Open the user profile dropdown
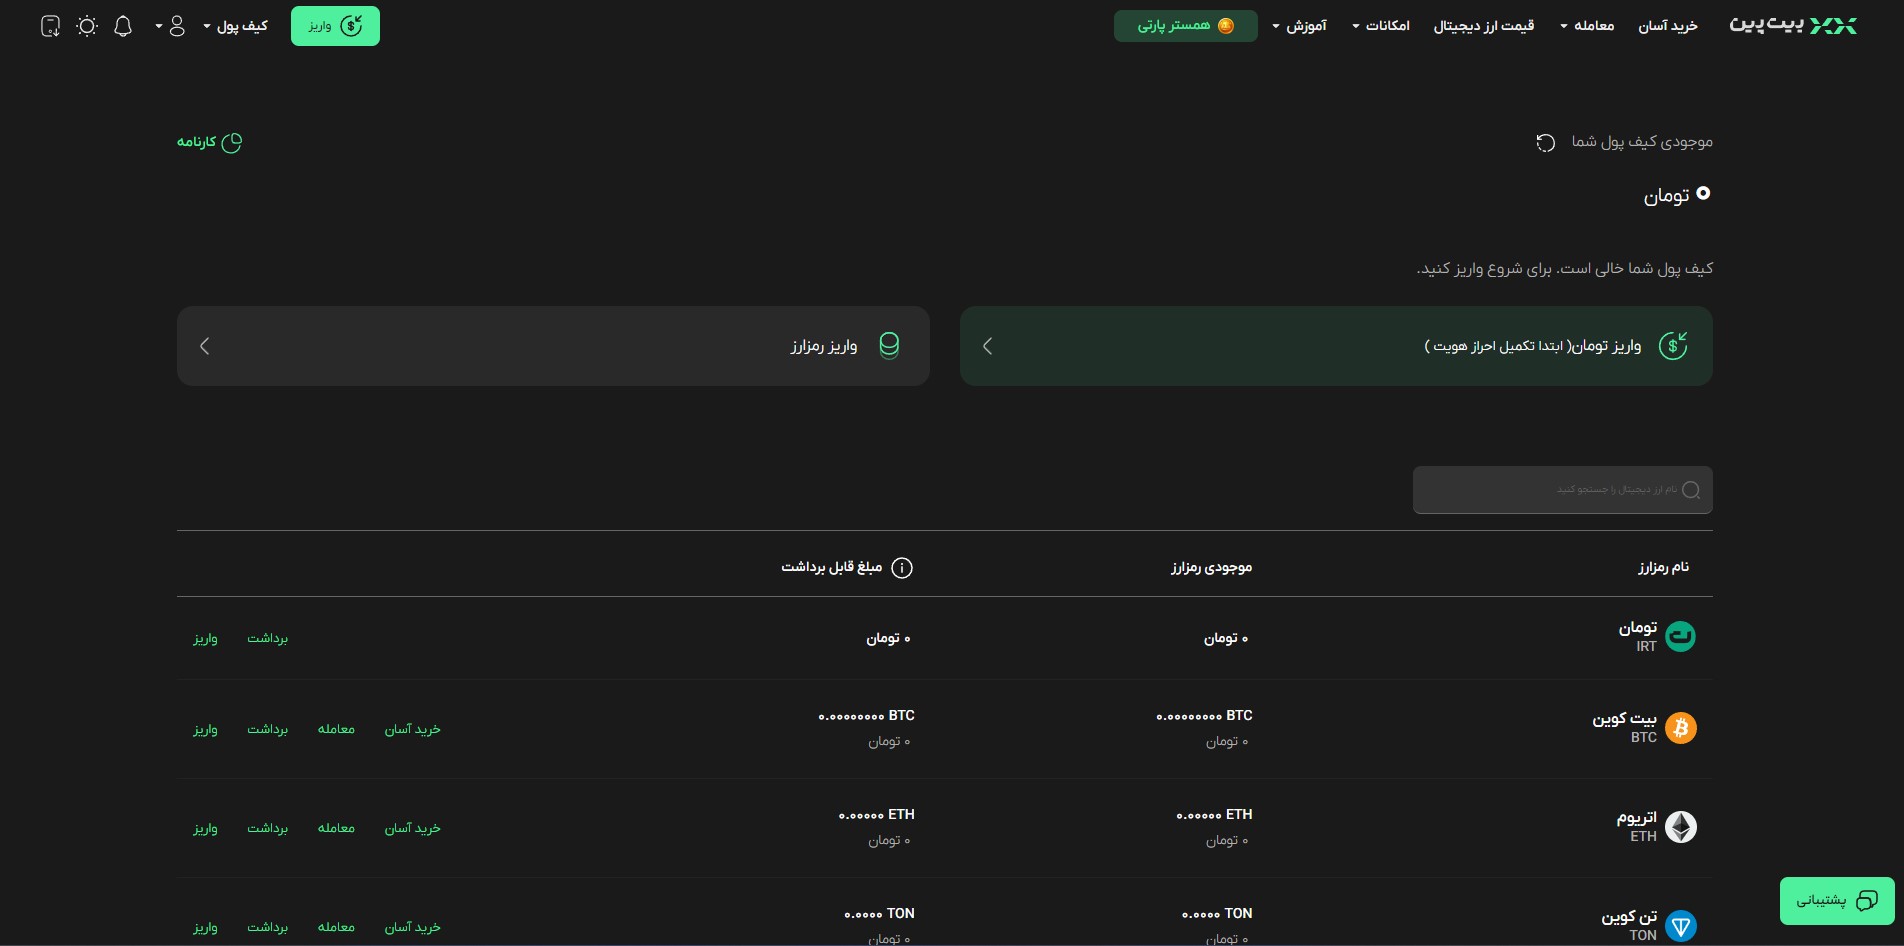Viewport: 1904px width, 946px height. pyautogui.click(x=170, y=26)
